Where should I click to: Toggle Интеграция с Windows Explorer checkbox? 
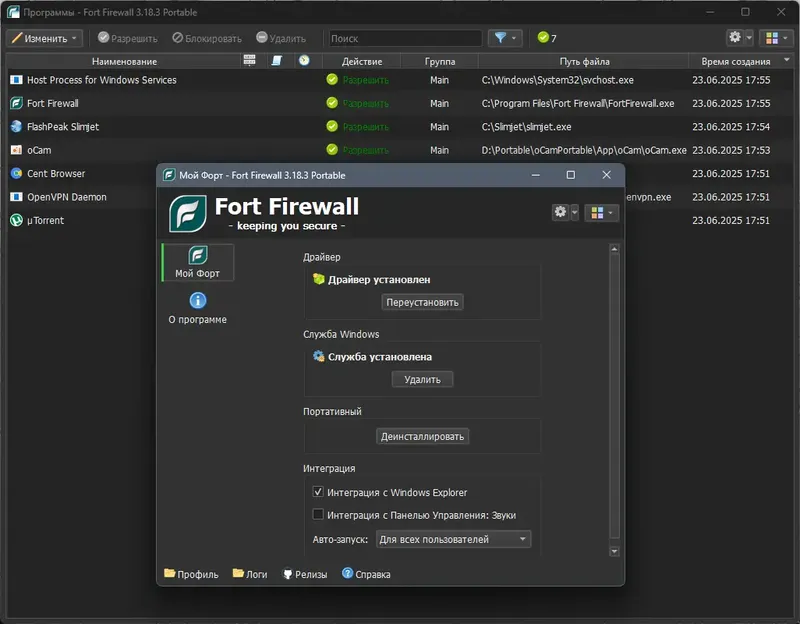(318, 492)
